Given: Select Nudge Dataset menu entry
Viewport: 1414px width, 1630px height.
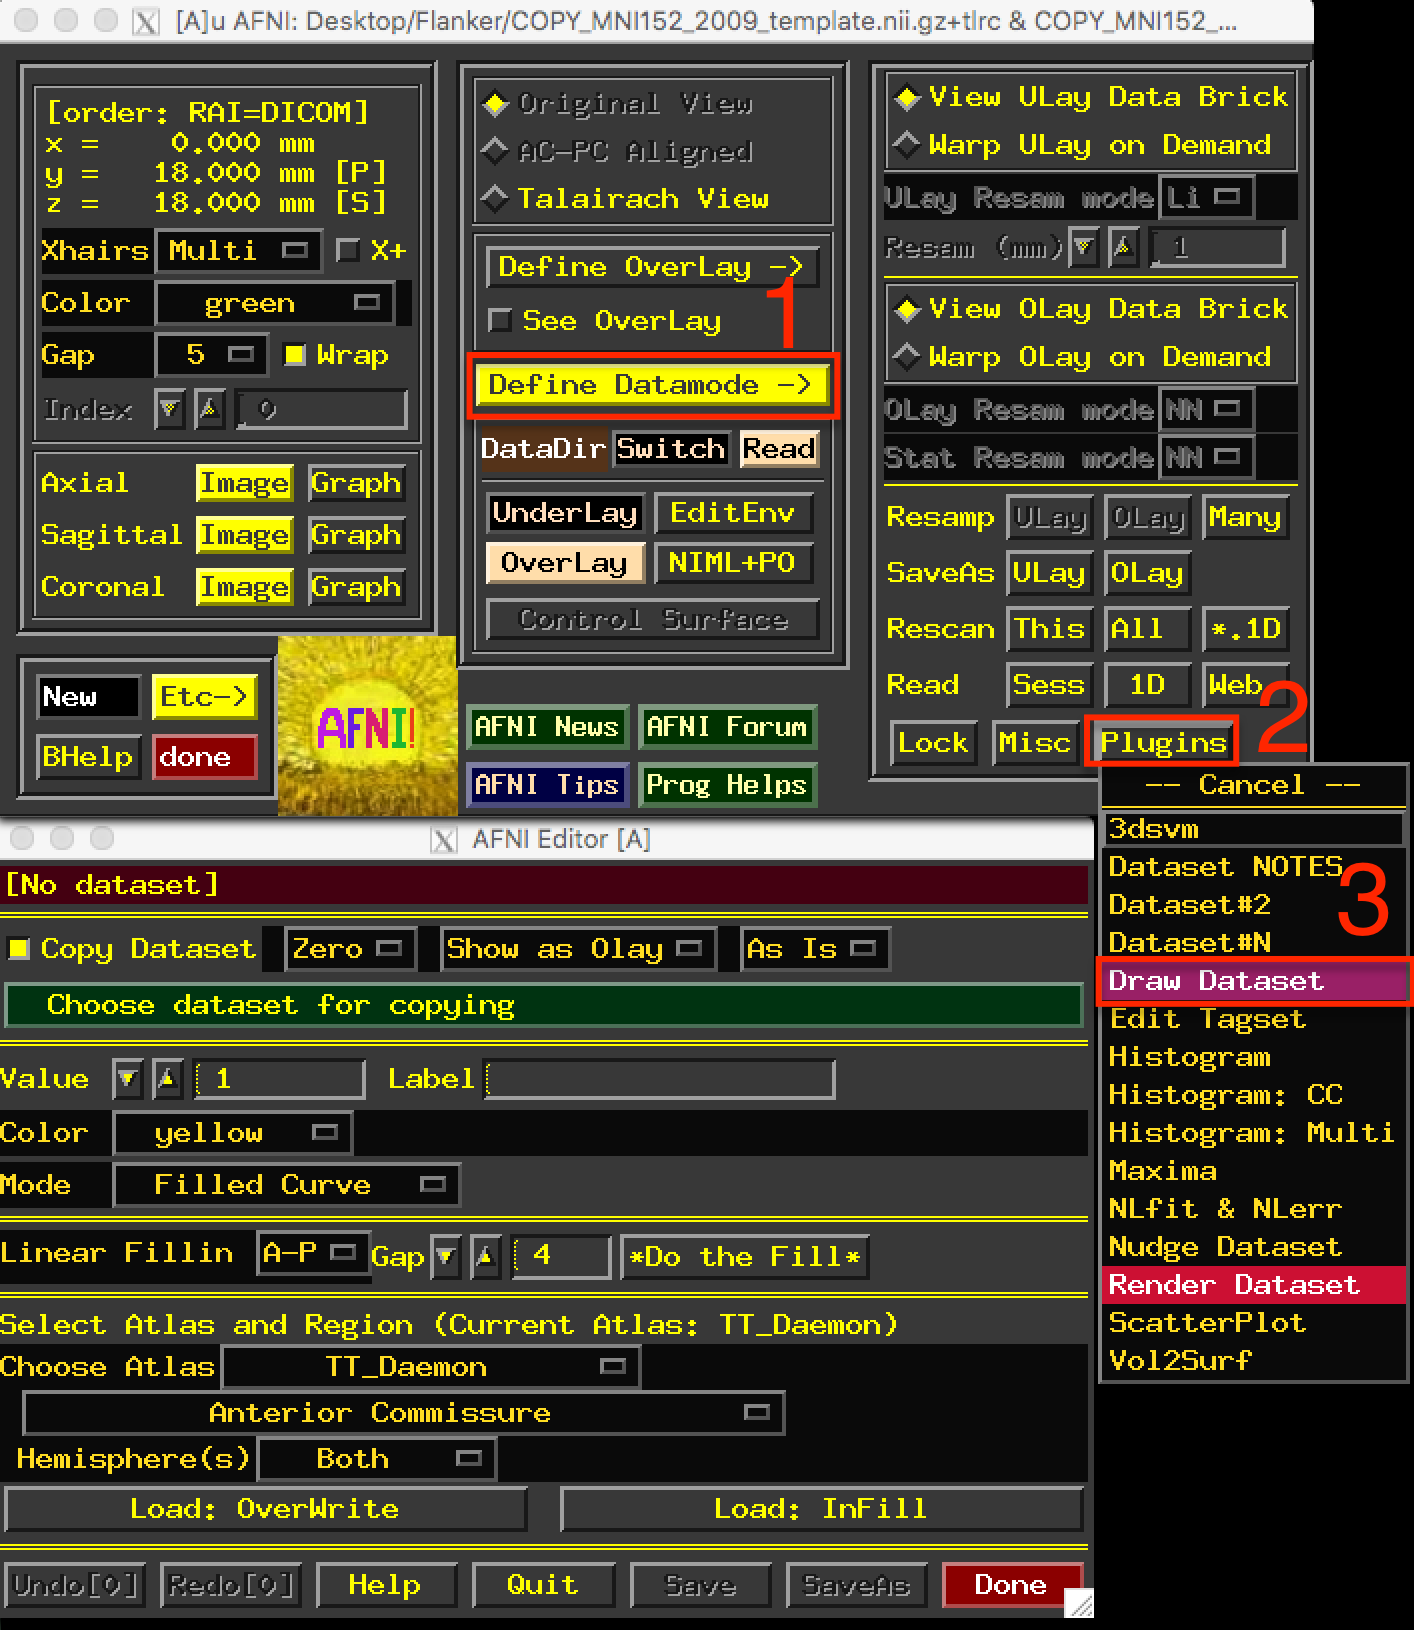Looking at the screenshot, I should click(1253, 1247).
